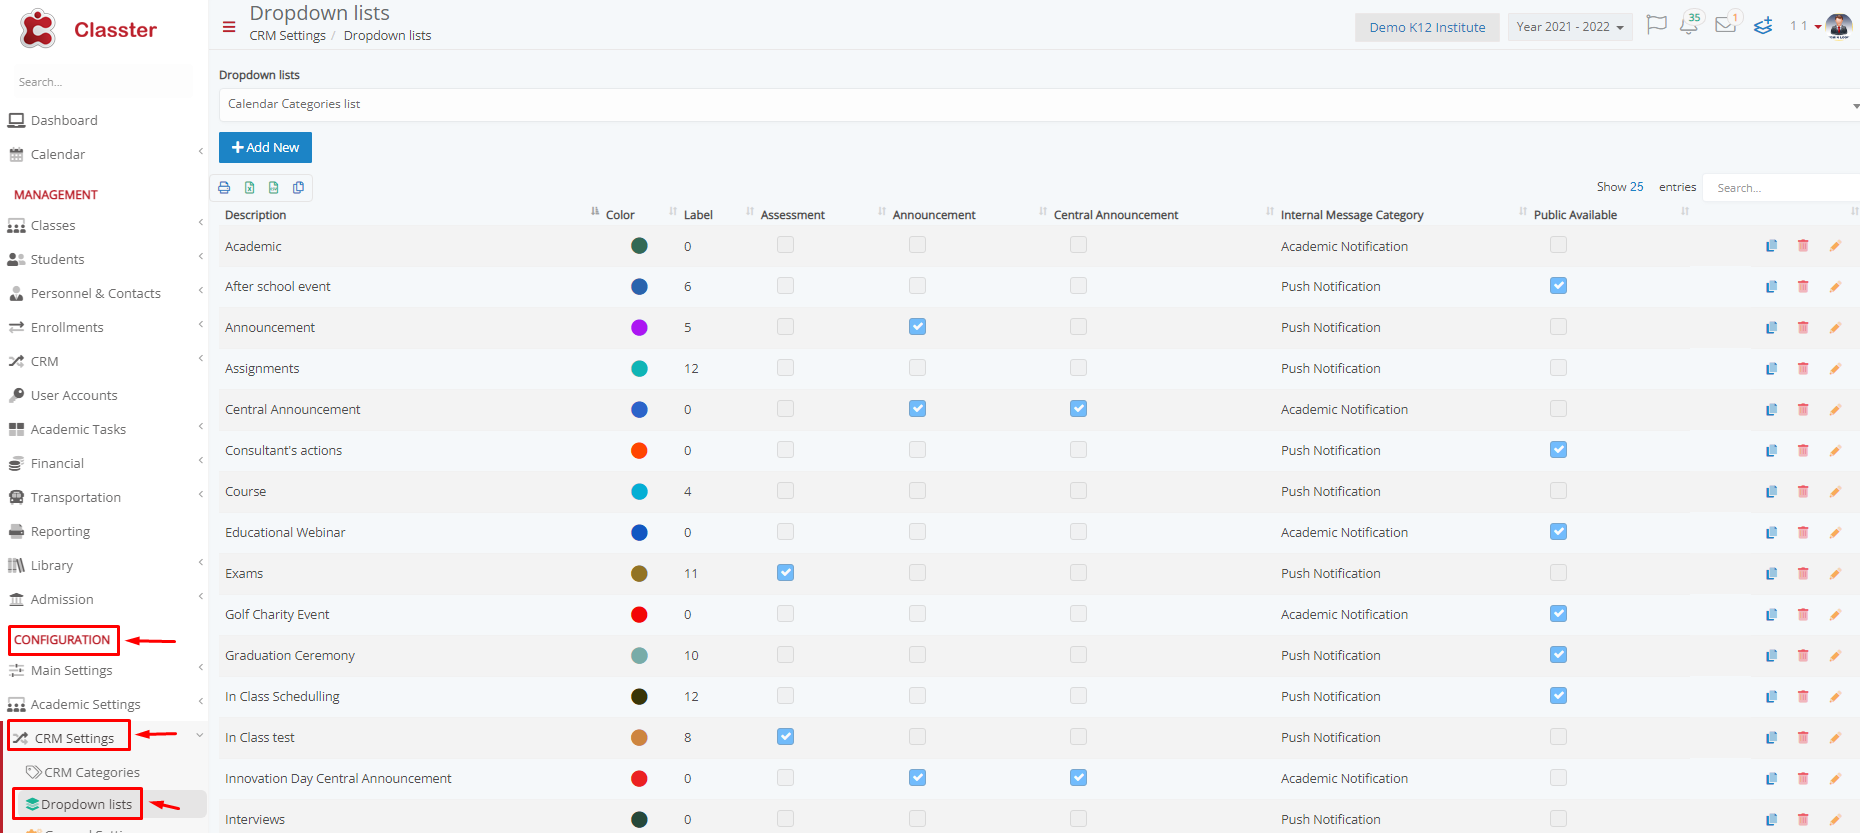Toggle Public Available for Consultant's actions
Image resolution: width=1860 pixels, height=833 pixels.
coord(1558,450)
